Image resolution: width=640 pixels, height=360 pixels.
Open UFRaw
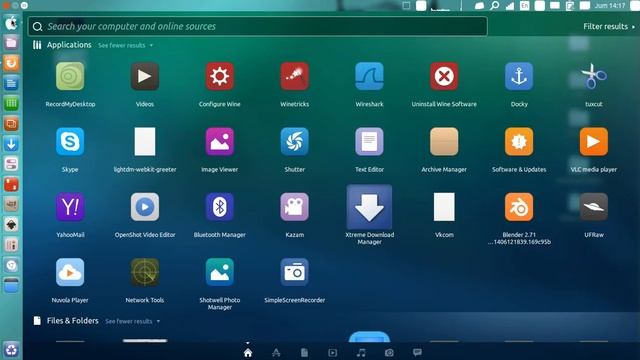click(593, 207)
